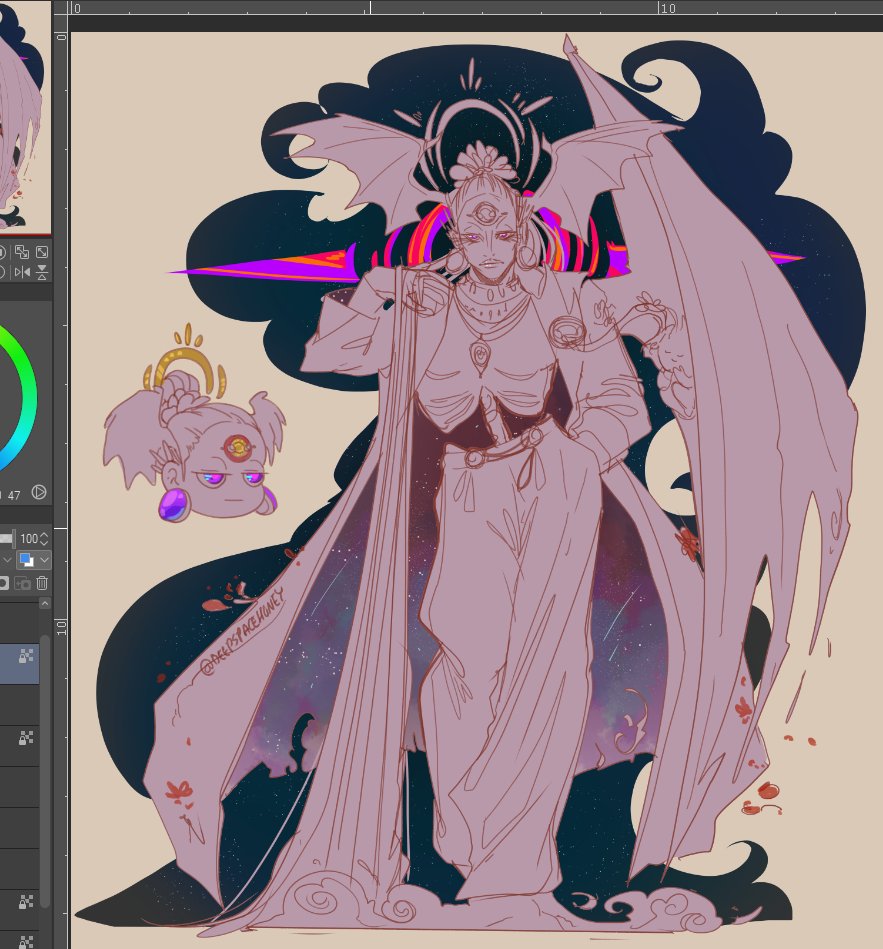Open the layer color dropdown with the blue and white squares
This screenshot has height=949, width=883.
(x=34, y=560)
